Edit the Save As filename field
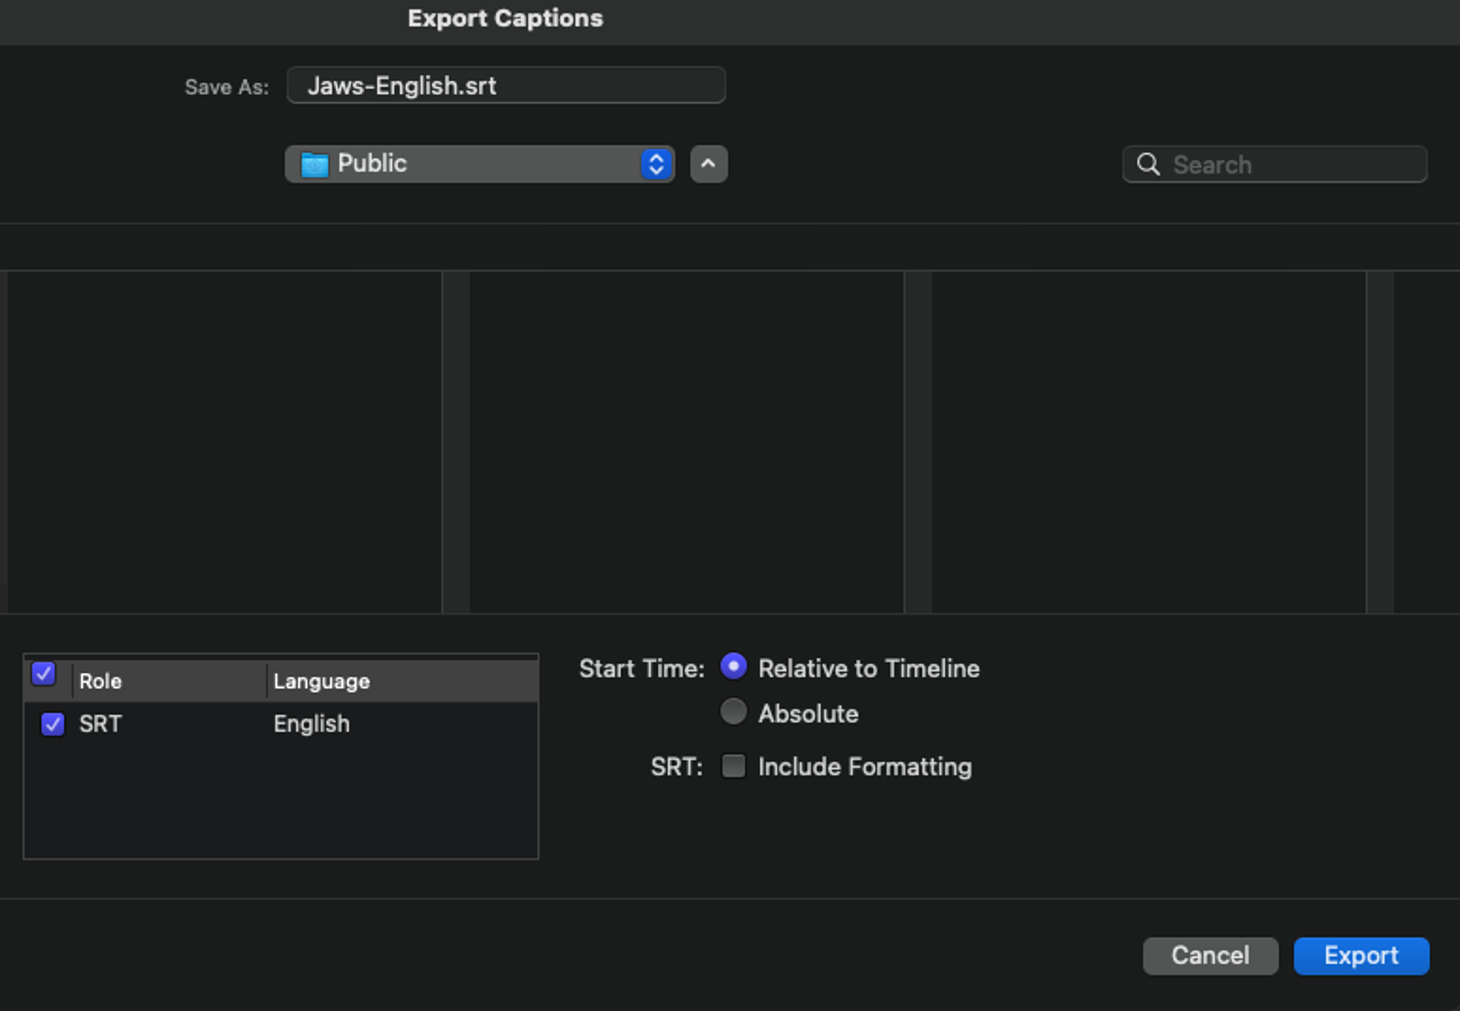The width and height of the screenshot is (1460, 1011). pos(506,86)
